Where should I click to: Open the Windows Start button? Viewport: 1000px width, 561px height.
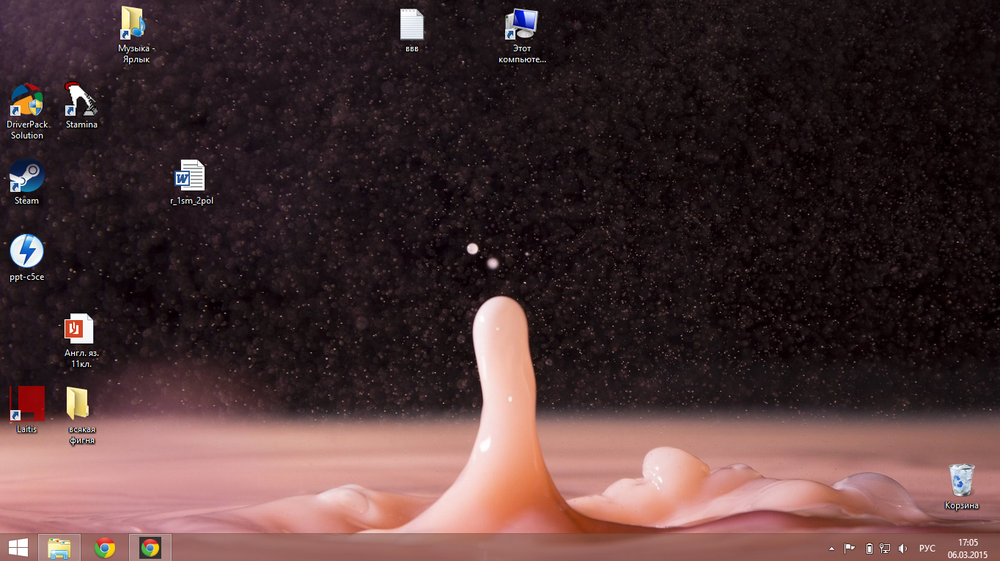coord(18,547)
